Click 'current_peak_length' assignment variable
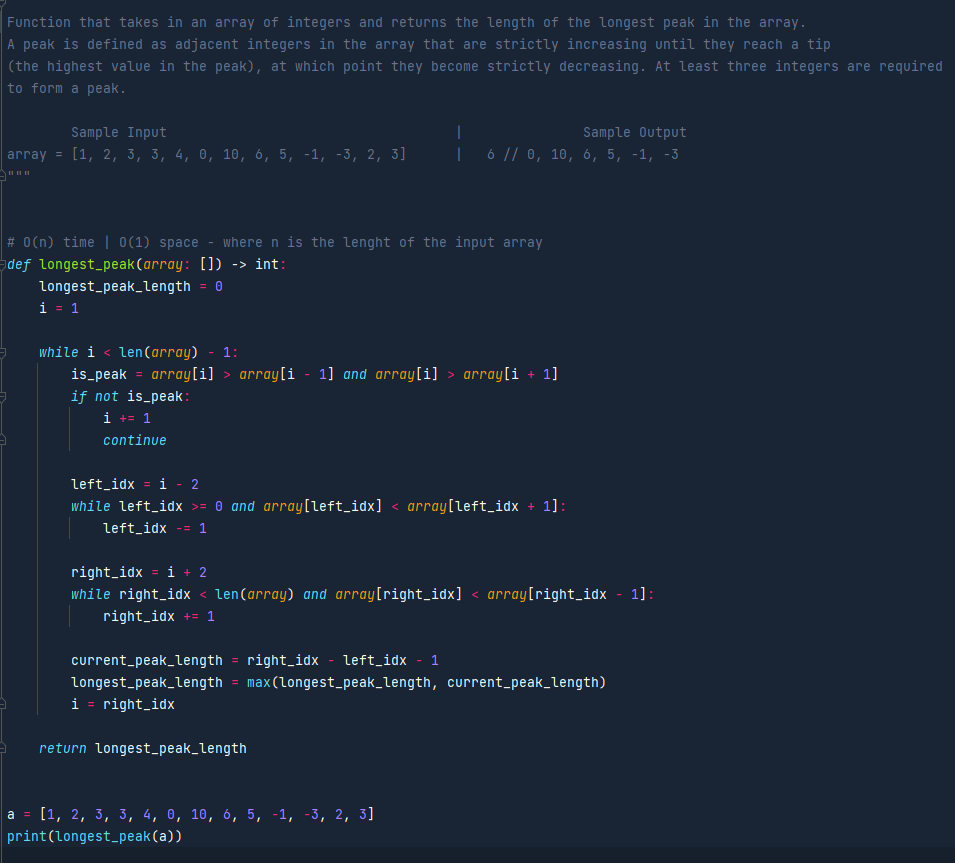This screenshot has width=955, height=863. 147,660
